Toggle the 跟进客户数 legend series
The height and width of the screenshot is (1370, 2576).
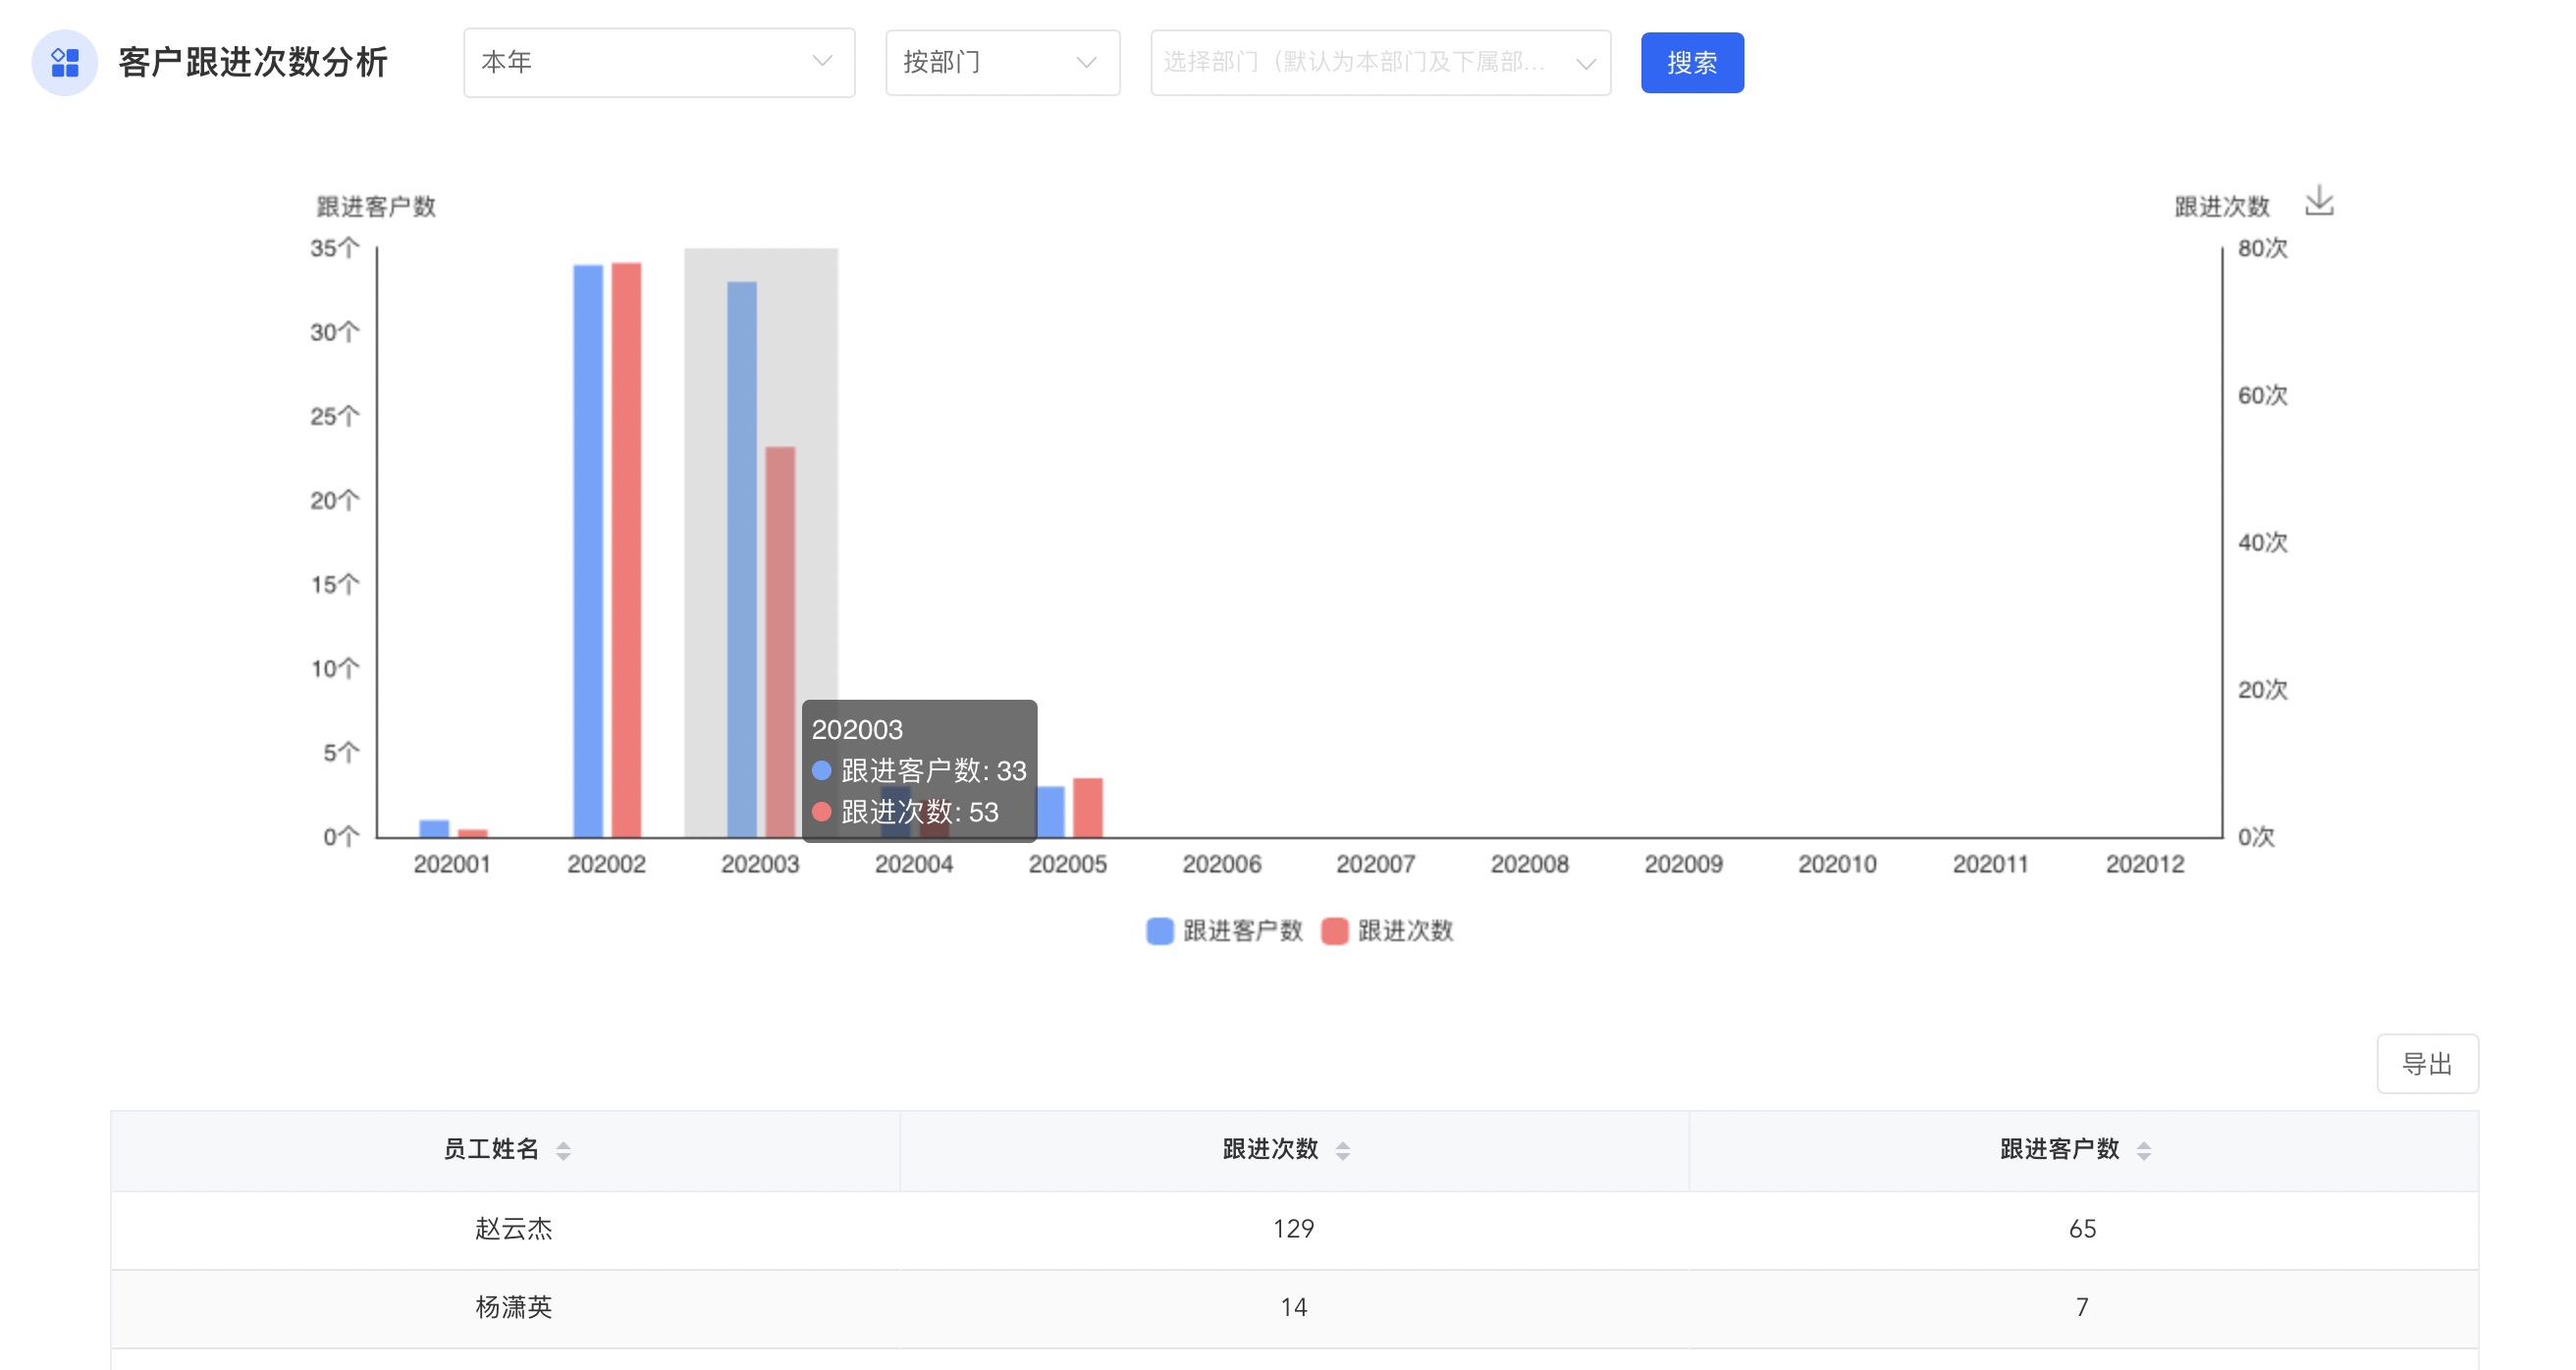click(1224, 931)
